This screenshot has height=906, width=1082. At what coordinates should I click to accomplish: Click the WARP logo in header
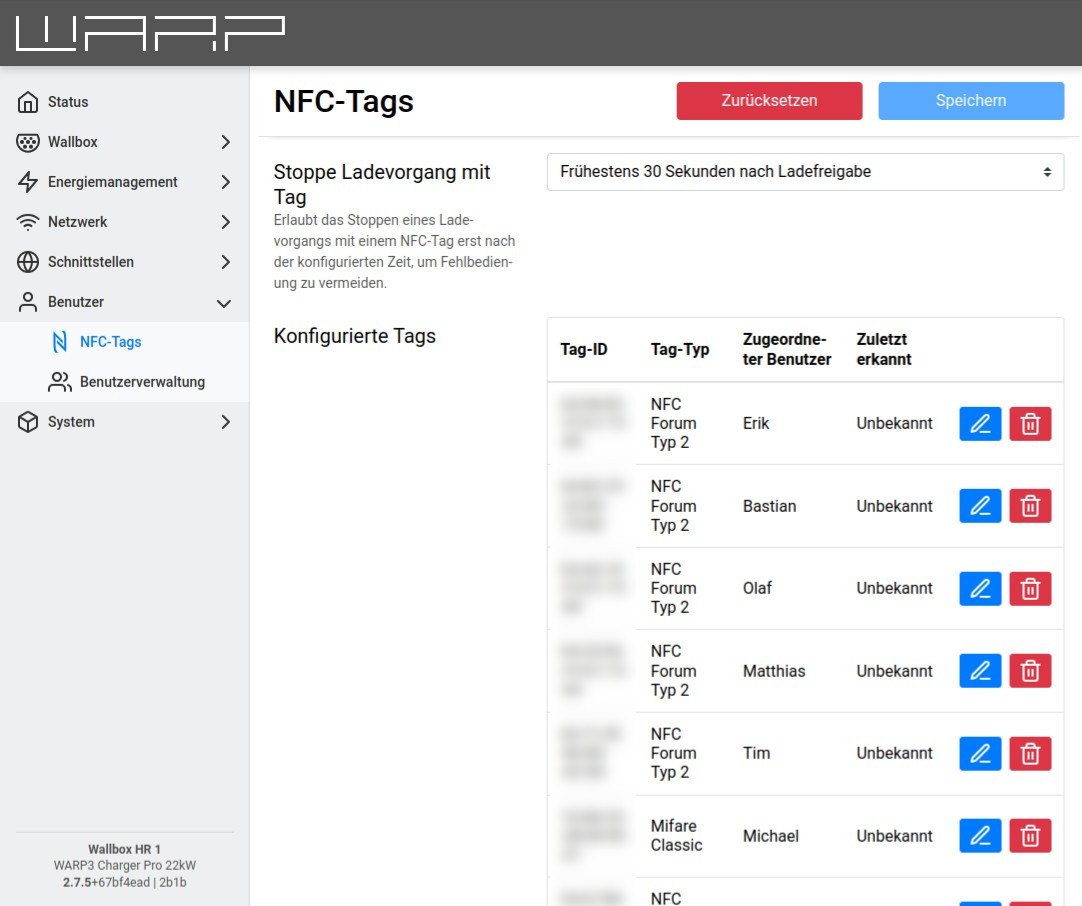coord(150,33)
